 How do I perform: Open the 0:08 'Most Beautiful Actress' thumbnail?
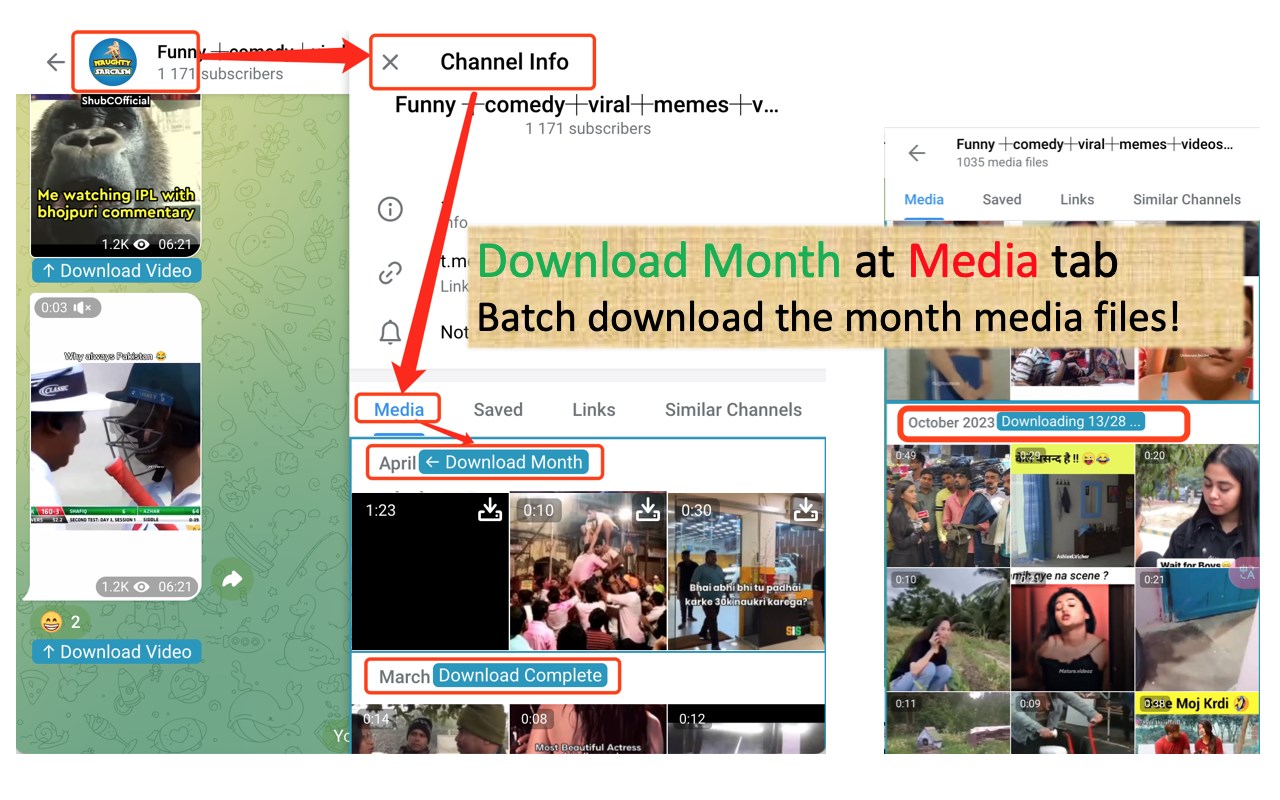pos(588,729)
